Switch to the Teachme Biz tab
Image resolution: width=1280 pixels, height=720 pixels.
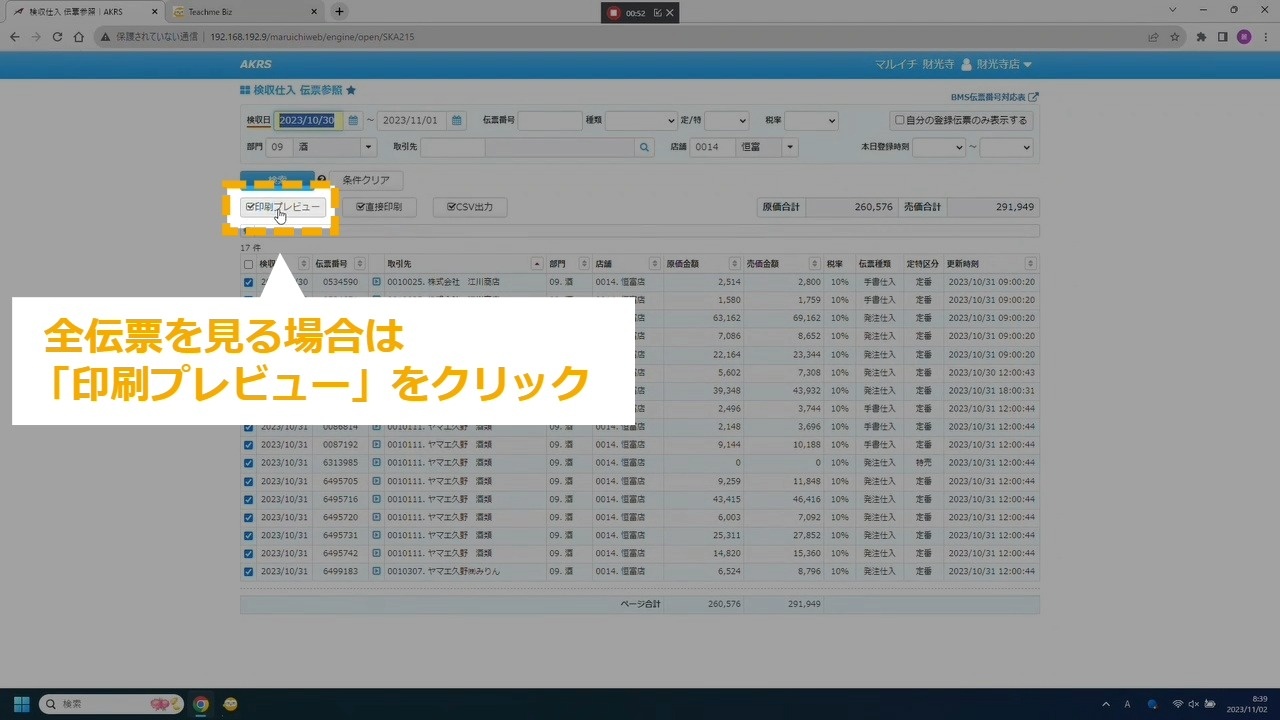coord(240,12)
